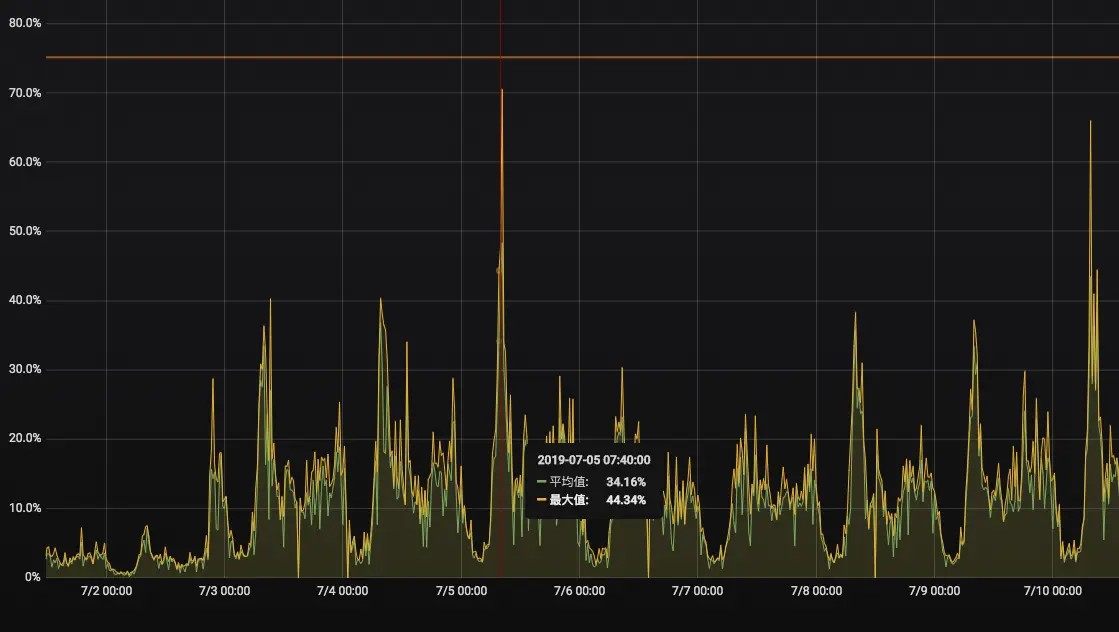The height and width of the screenshot is (632, 1119).
Task: Click the 50.0% y-axis label
Action: (x=25, y=231)
